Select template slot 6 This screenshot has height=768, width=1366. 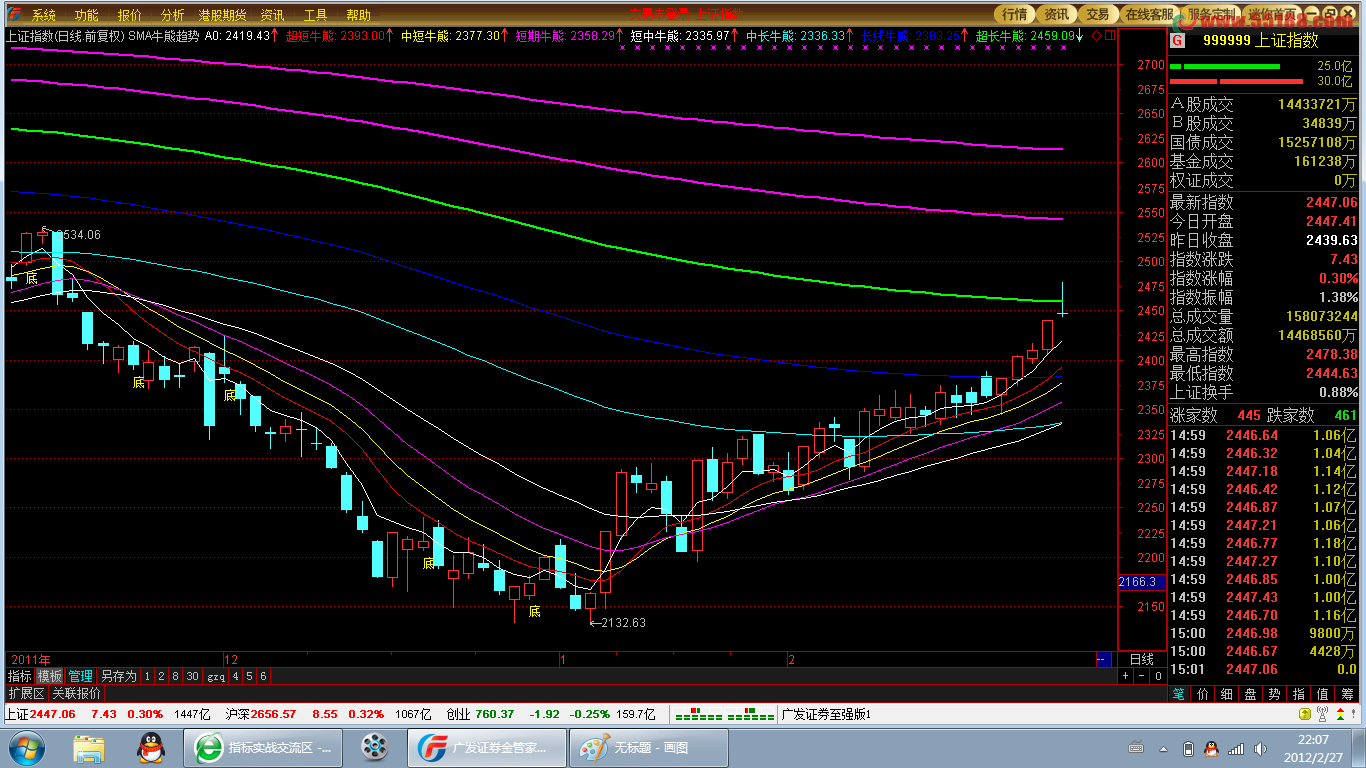(263, 676)
